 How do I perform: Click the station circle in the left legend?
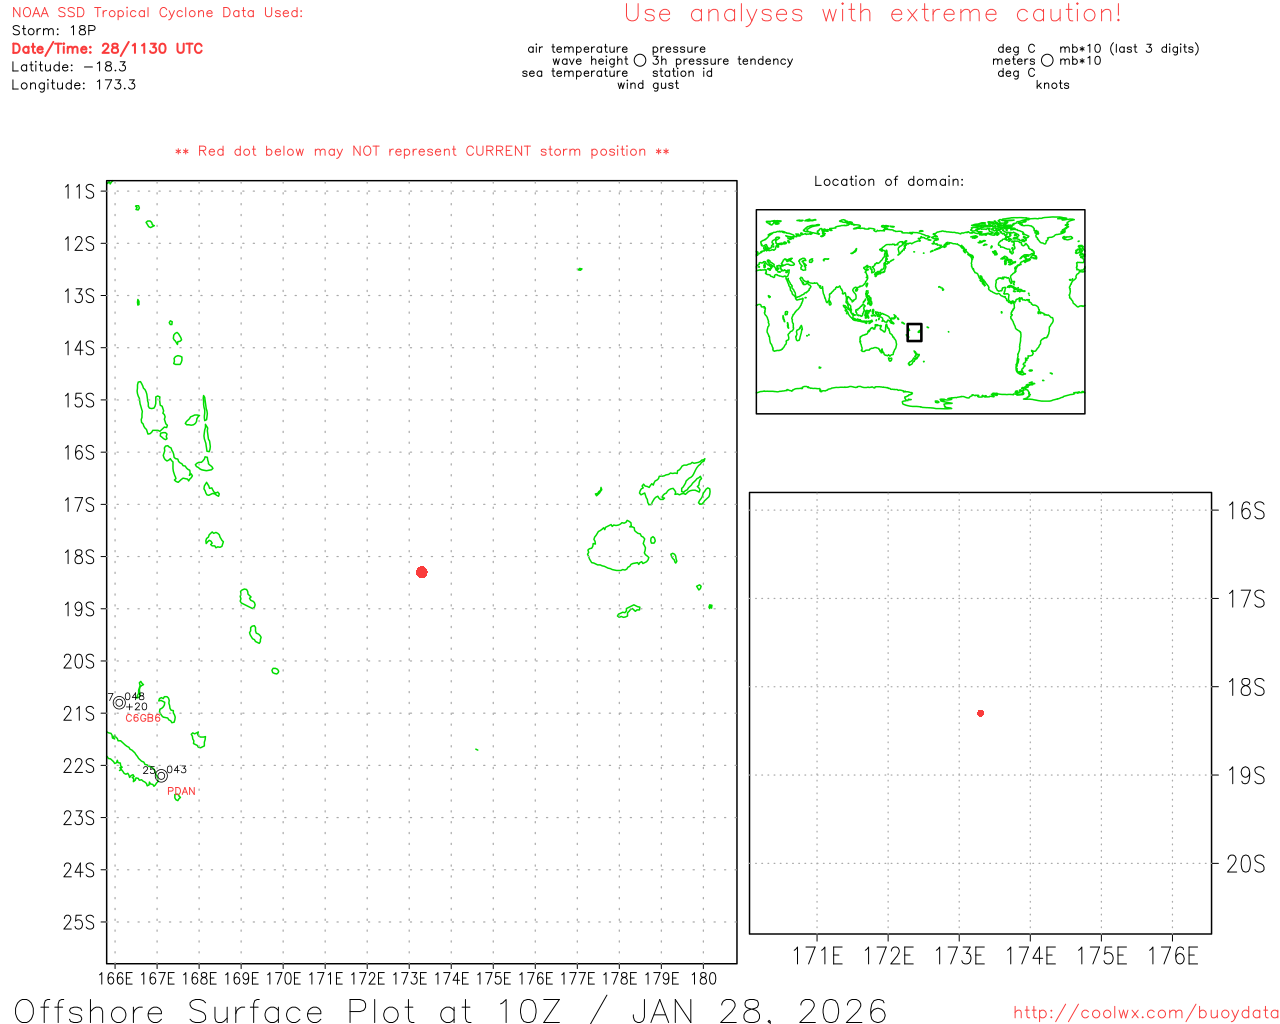tap(640, 61)
